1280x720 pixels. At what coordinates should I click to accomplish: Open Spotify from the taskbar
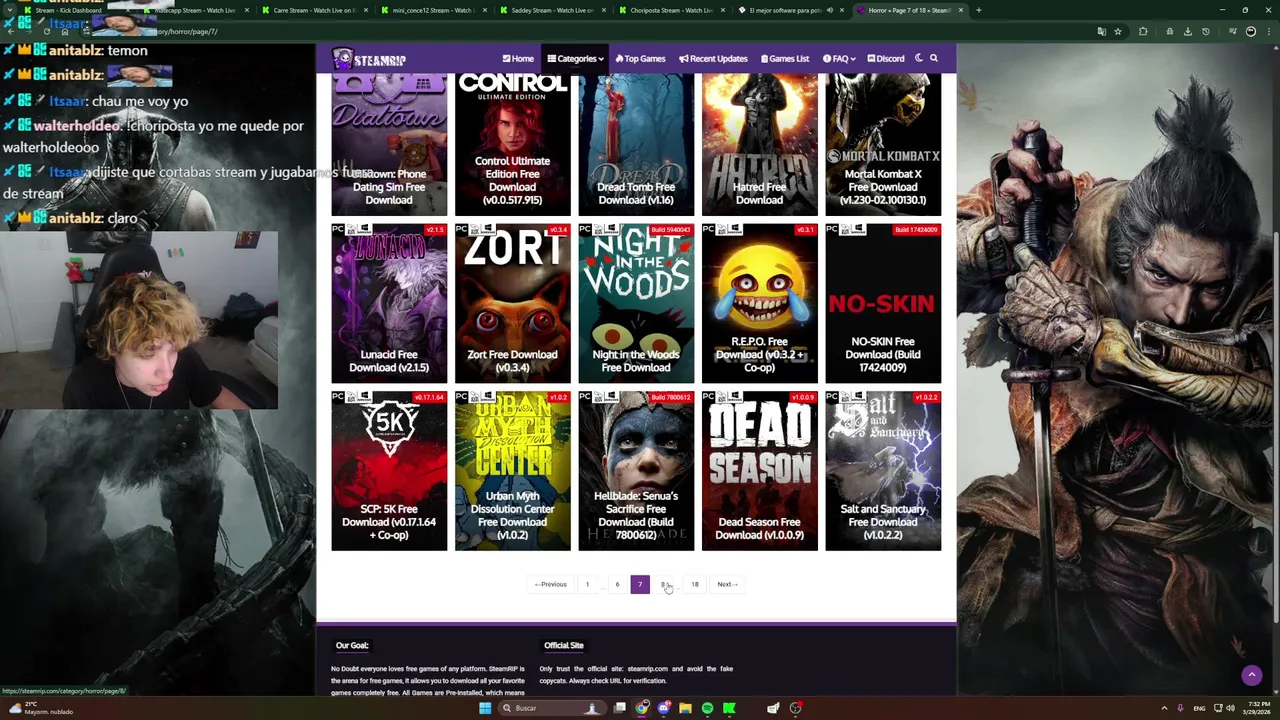tap(707, 708)
